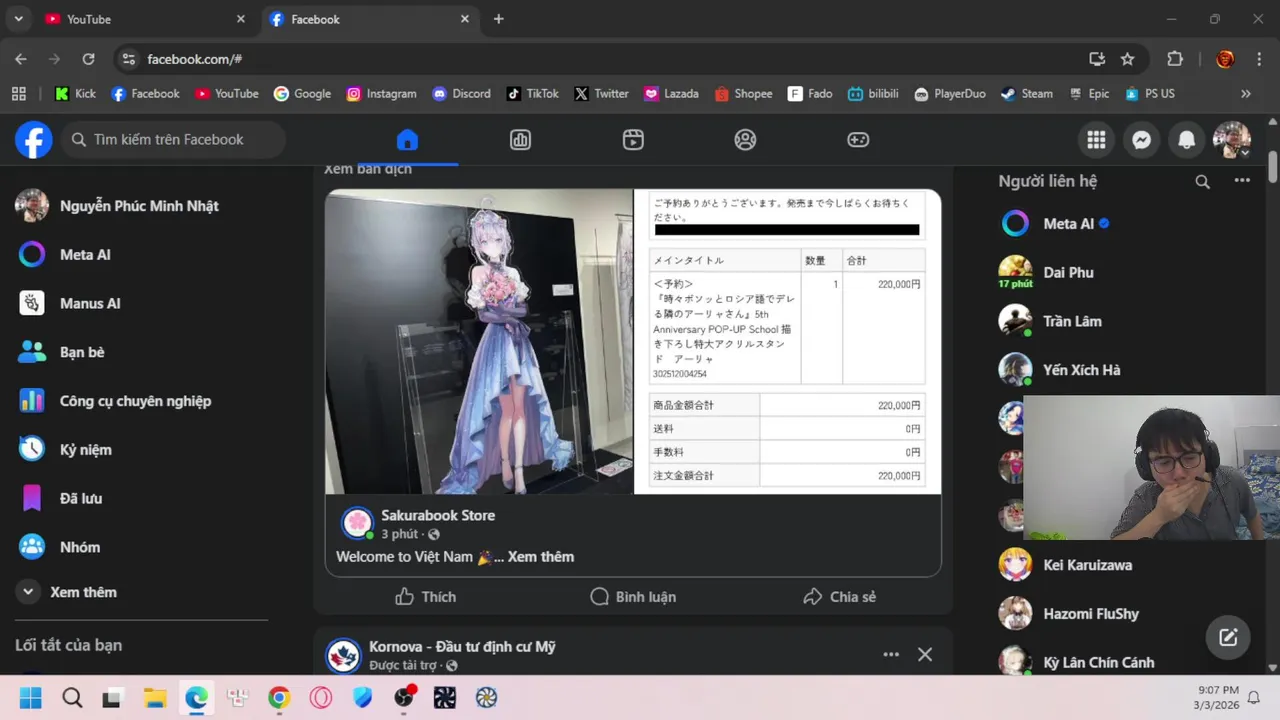This screenshot has height=720, width=1280.
Task: Open Shopee bookmark
Action: click(x=743, y=93)
